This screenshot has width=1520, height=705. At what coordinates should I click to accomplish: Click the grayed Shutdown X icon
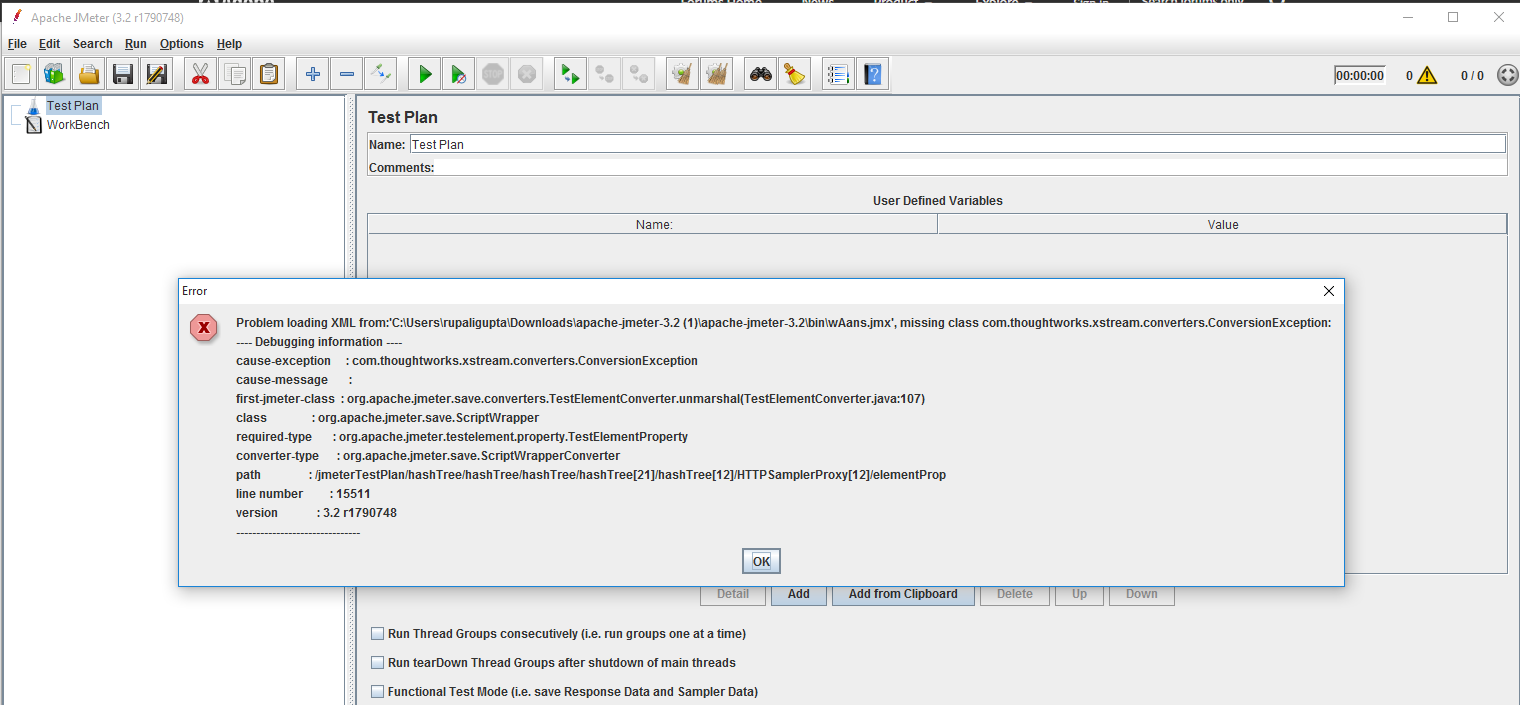coord(526,74)
